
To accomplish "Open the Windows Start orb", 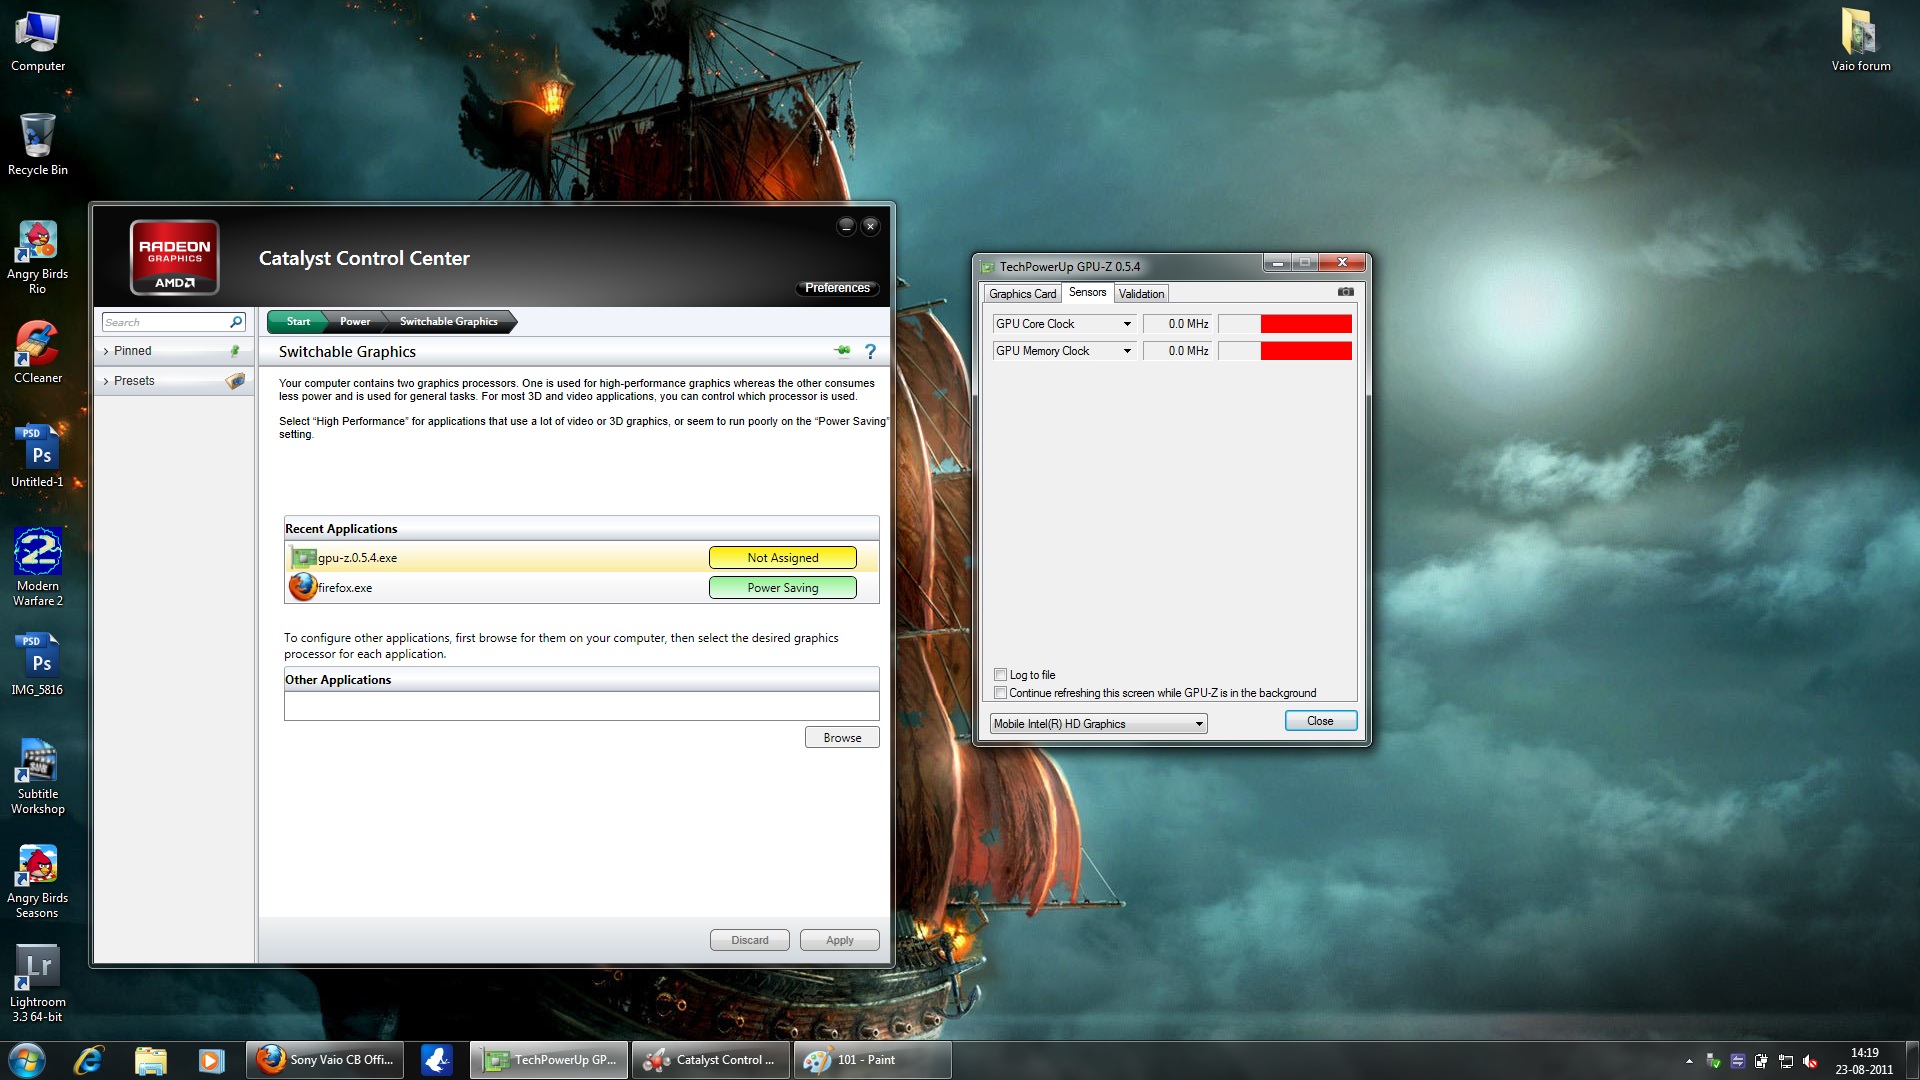I will 27,1060.
